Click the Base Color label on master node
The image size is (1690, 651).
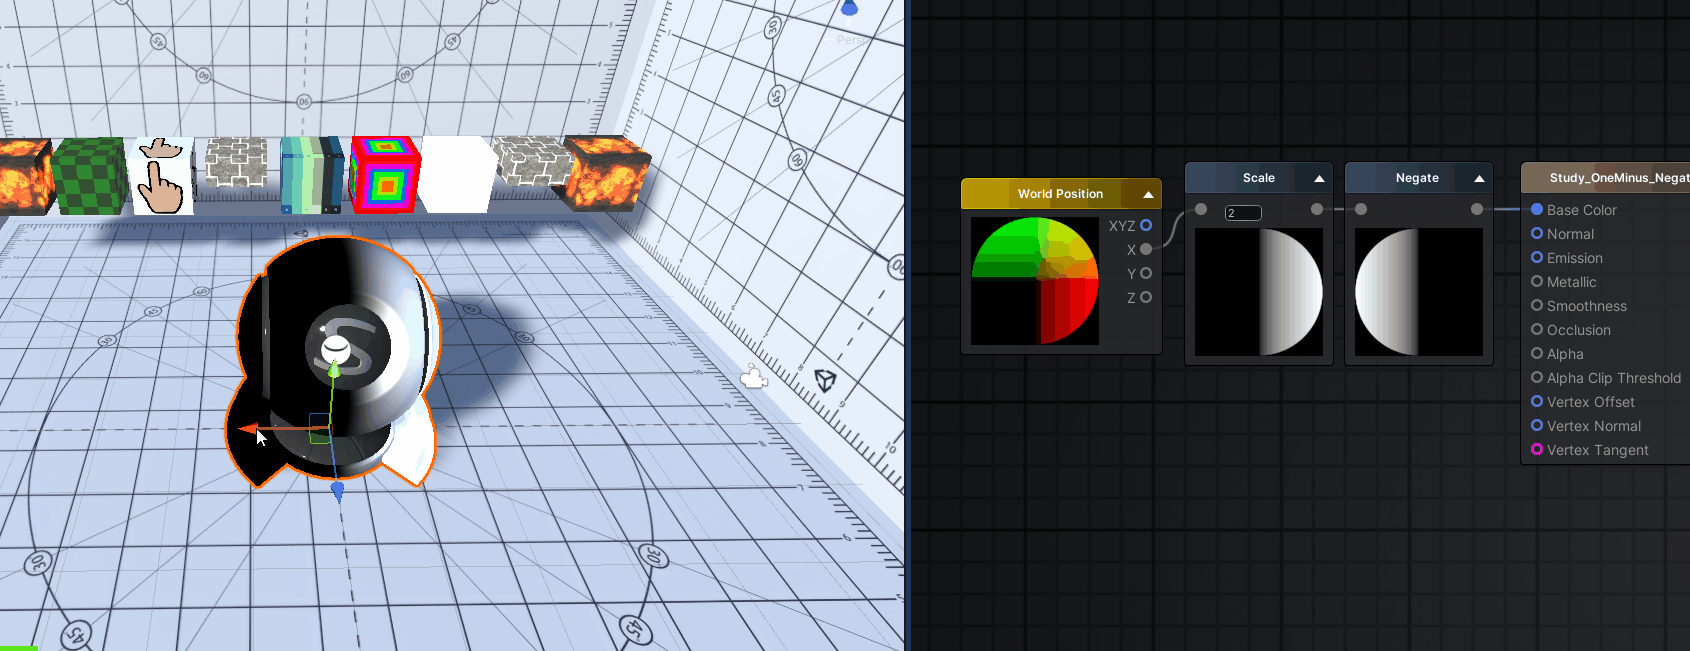1582,210
